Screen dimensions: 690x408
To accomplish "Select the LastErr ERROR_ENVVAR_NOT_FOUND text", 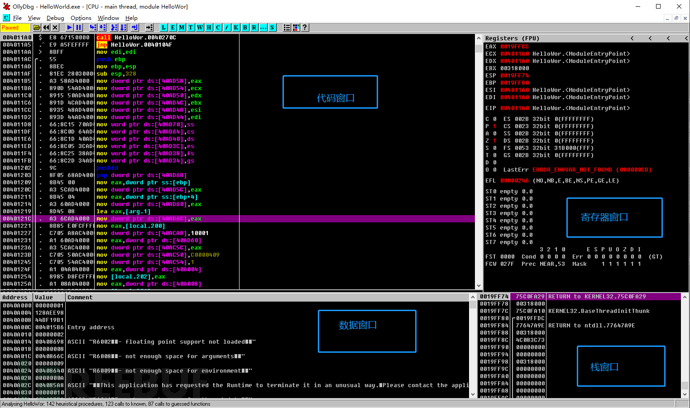I will (x=591, y=170).
